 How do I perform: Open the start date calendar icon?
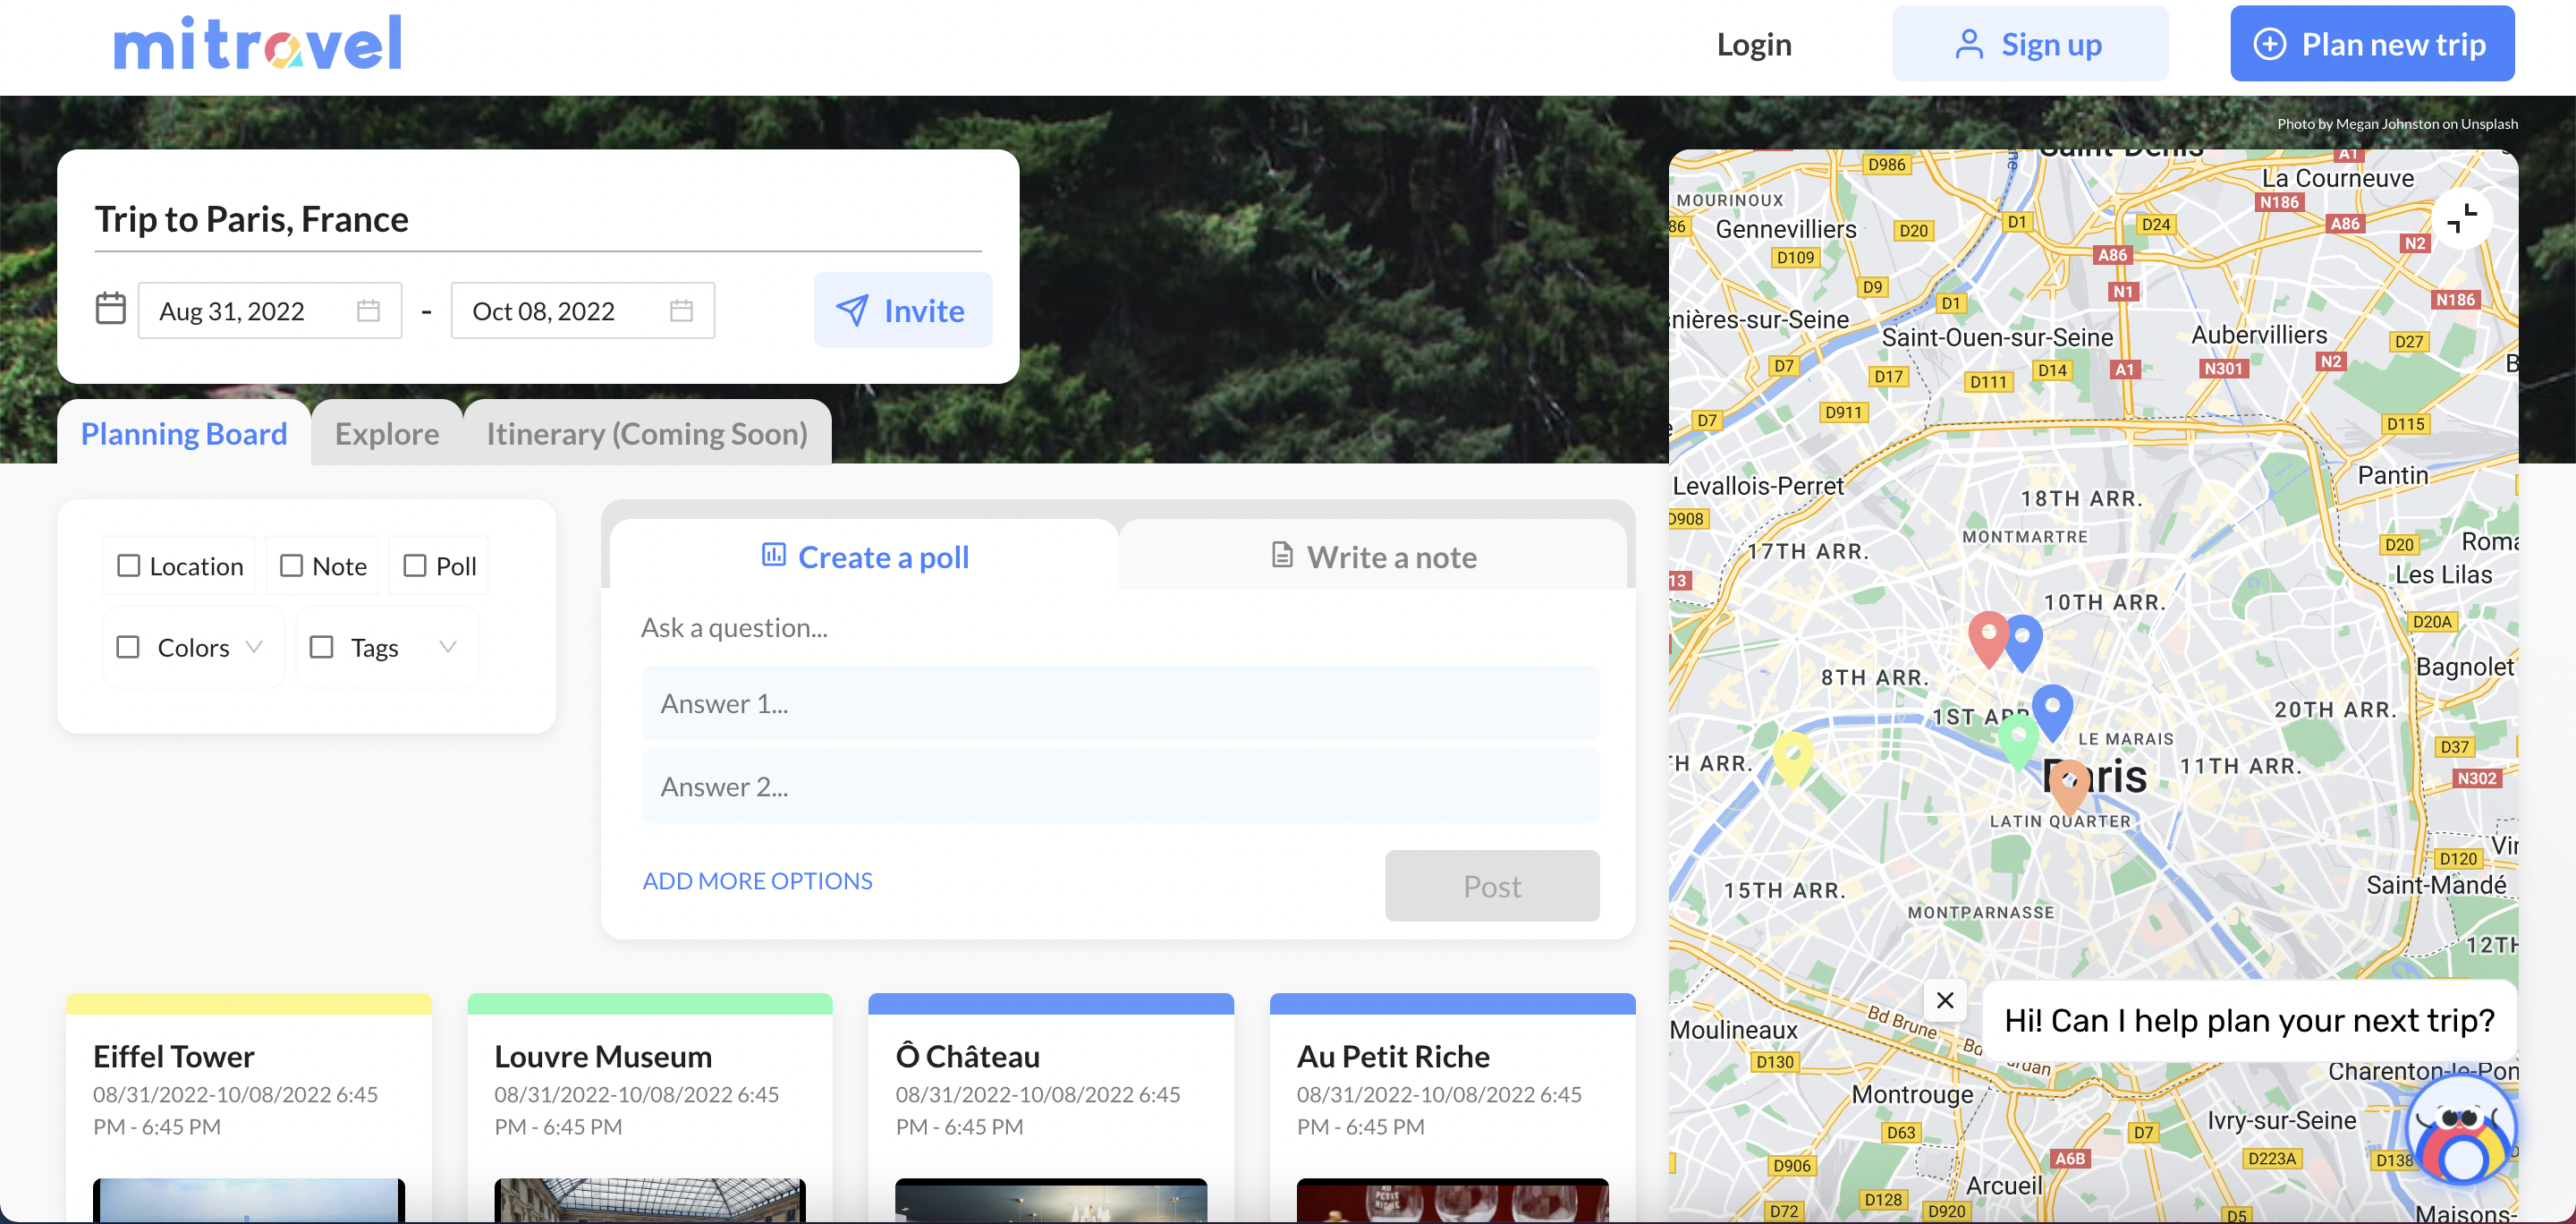[x=368, y=311]
